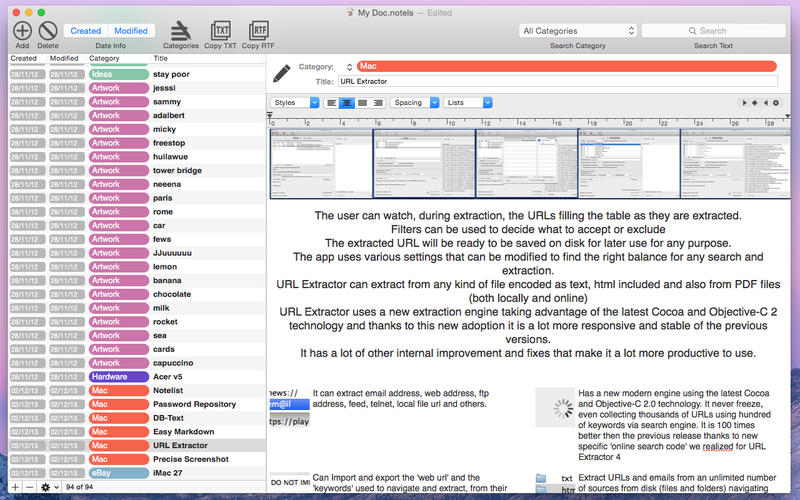The width and height of the screenshot is (800, 500).
Task: Click the search magnifier icon
Action: click(x=692, y=31)
